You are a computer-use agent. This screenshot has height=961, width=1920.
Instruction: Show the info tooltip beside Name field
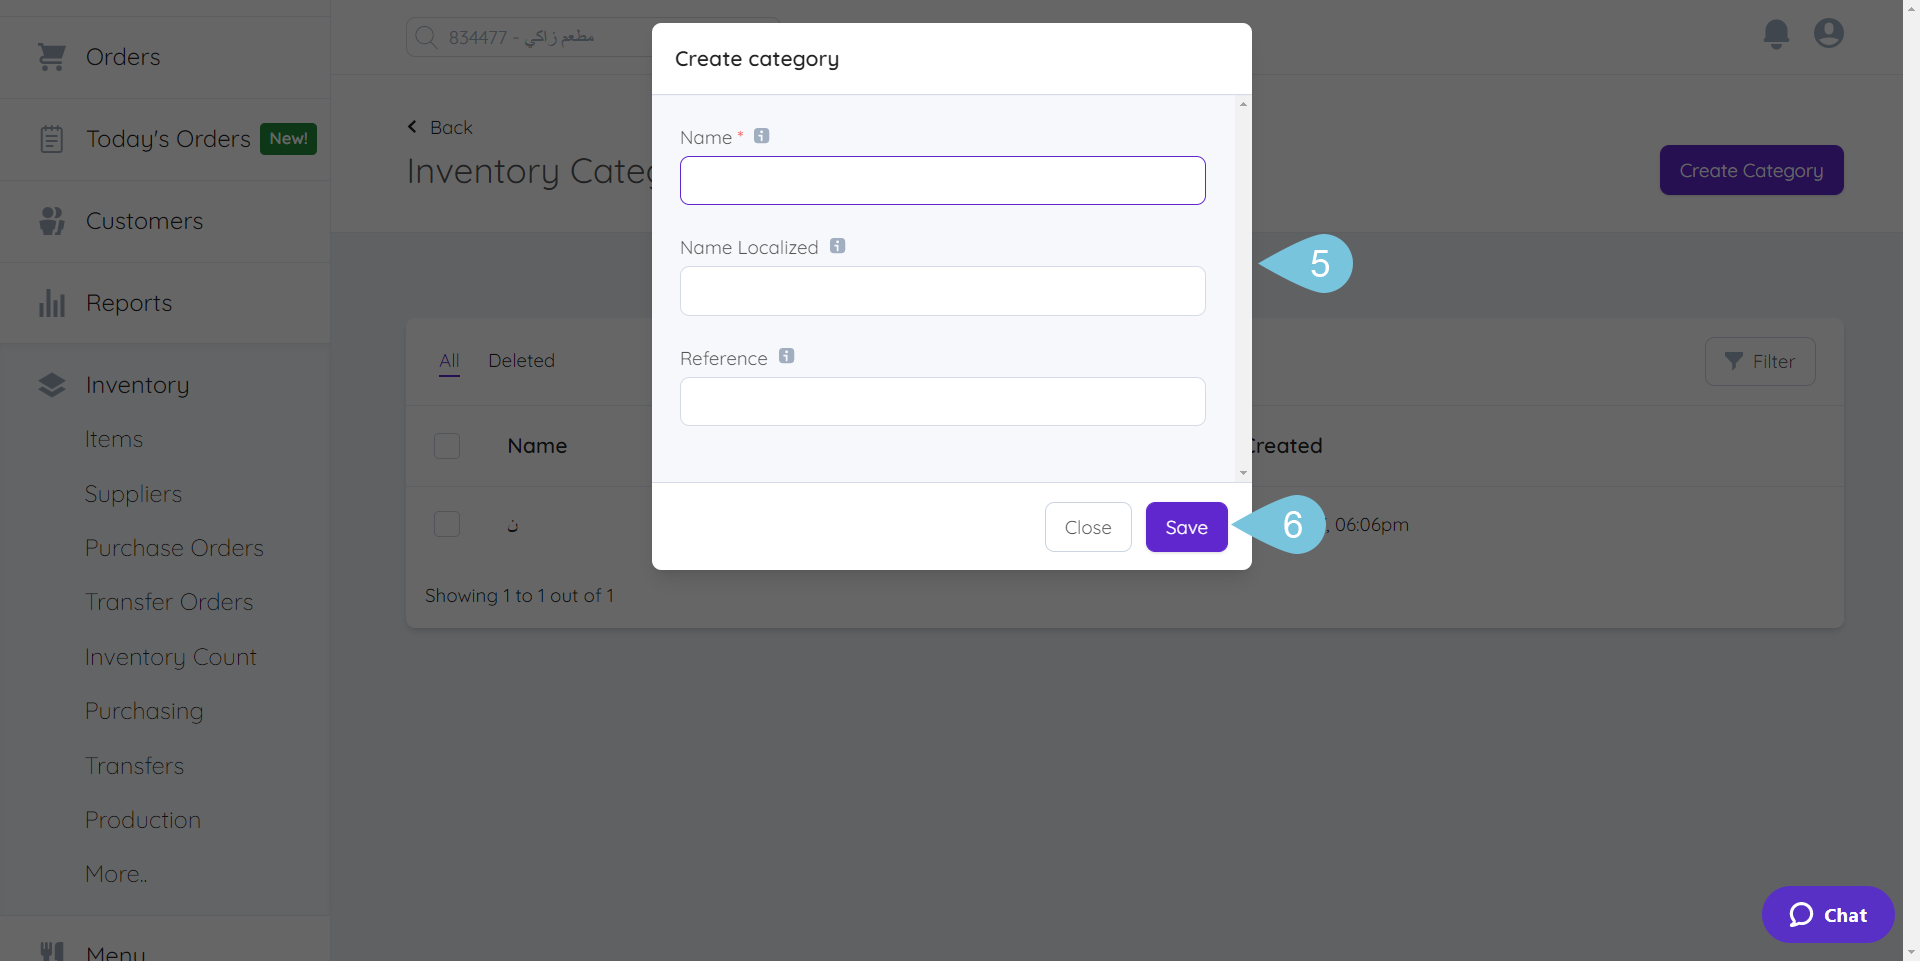pos(761,135)
